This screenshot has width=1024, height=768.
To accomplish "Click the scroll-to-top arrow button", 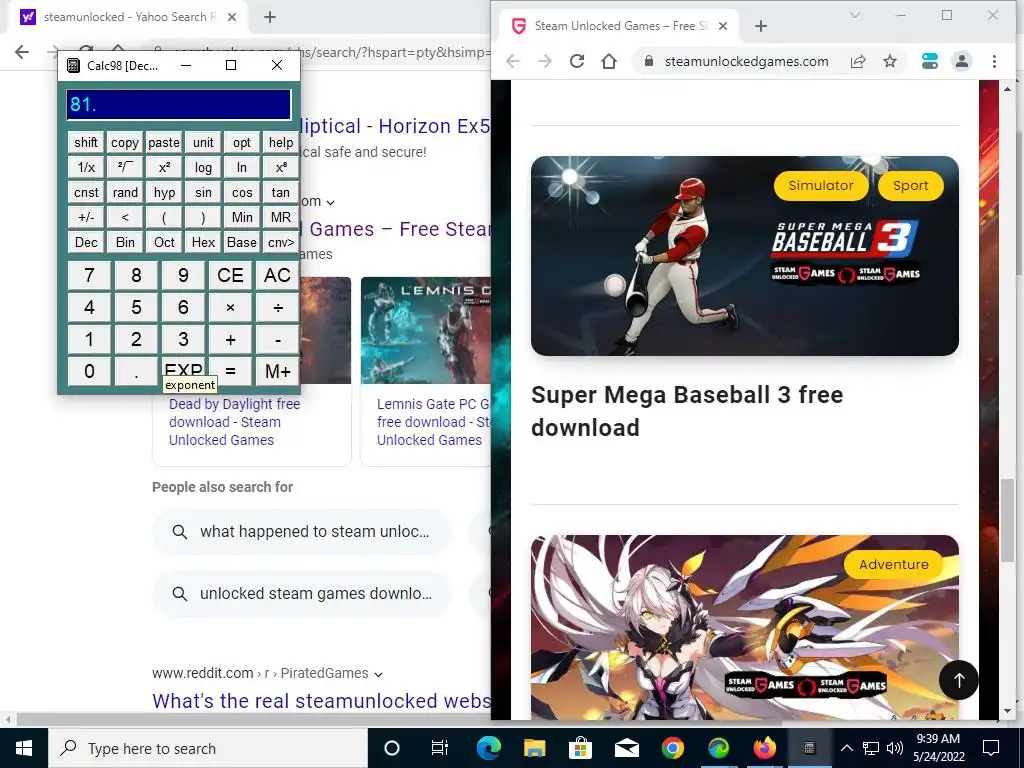I will 959,680.
